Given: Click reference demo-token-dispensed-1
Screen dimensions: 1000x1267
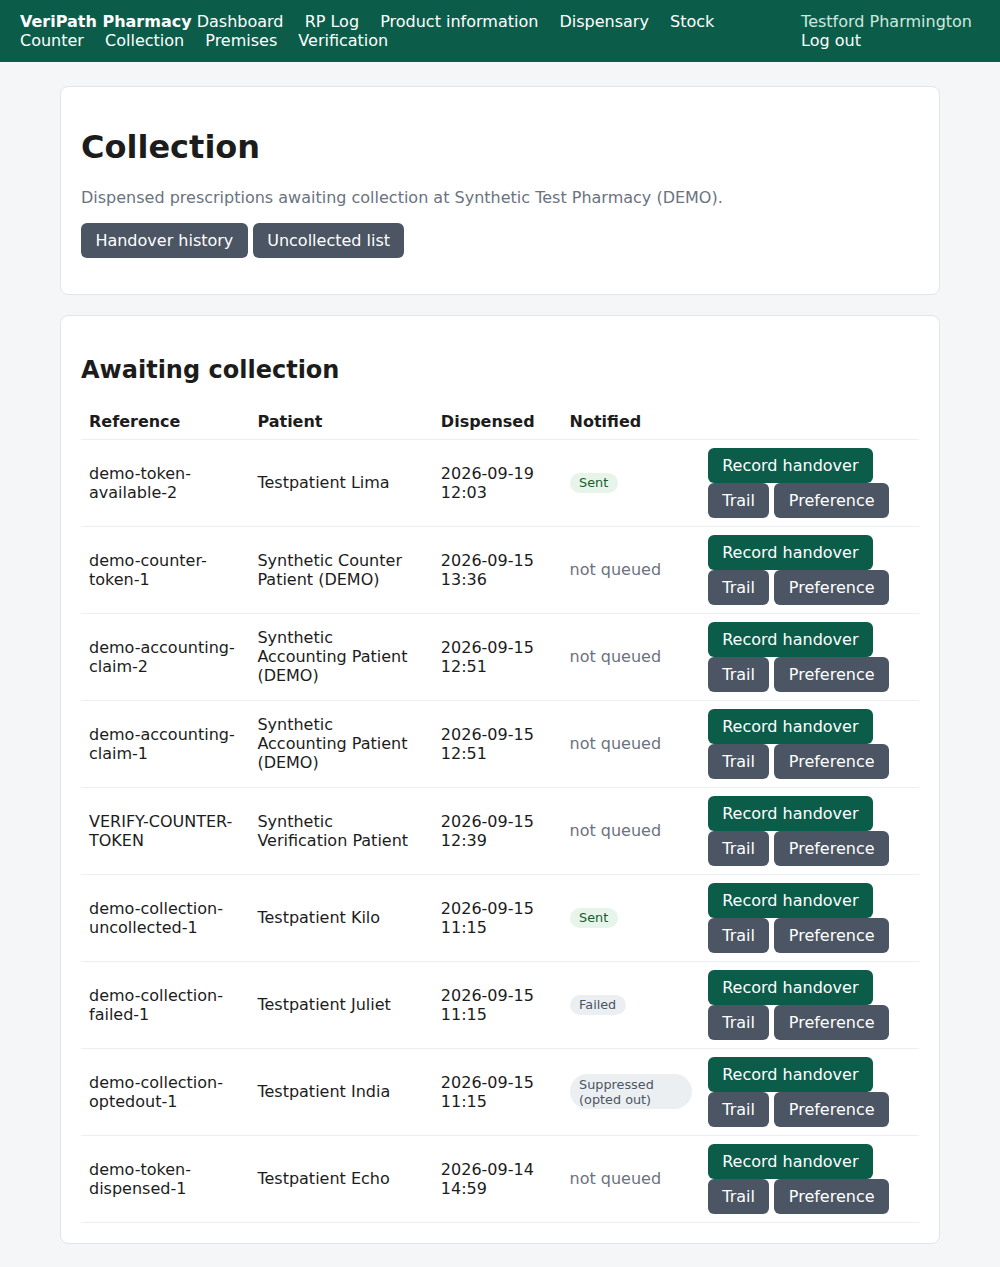Looking at the screenshot, I should [140, 1179].
